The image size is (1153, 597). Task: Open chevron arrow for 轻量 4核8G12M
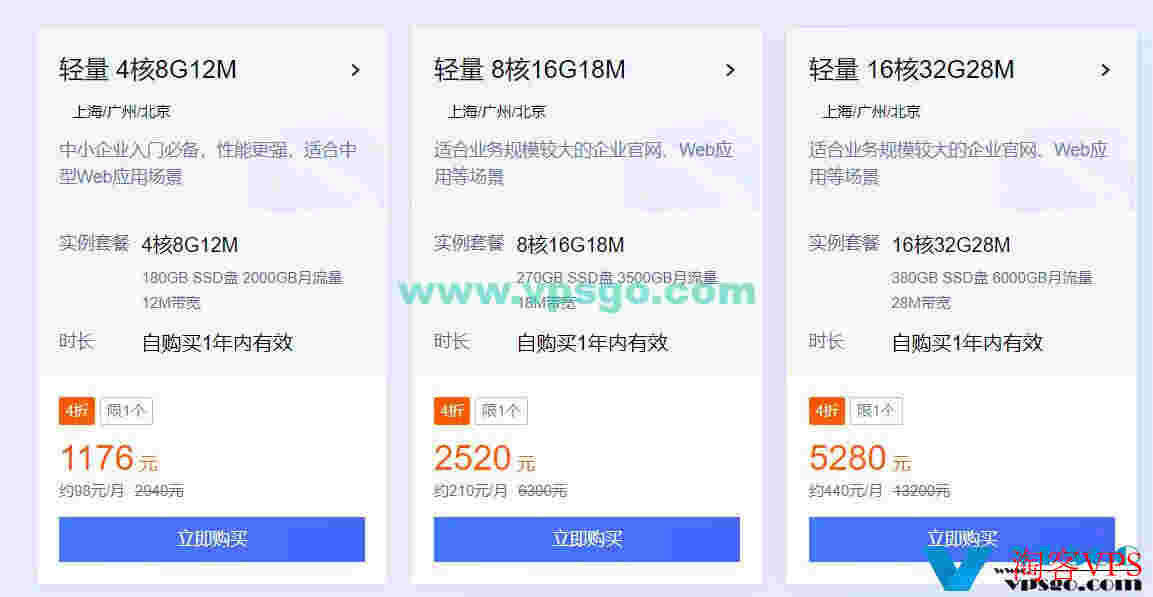pyautogui.click(x=356, y=71)
